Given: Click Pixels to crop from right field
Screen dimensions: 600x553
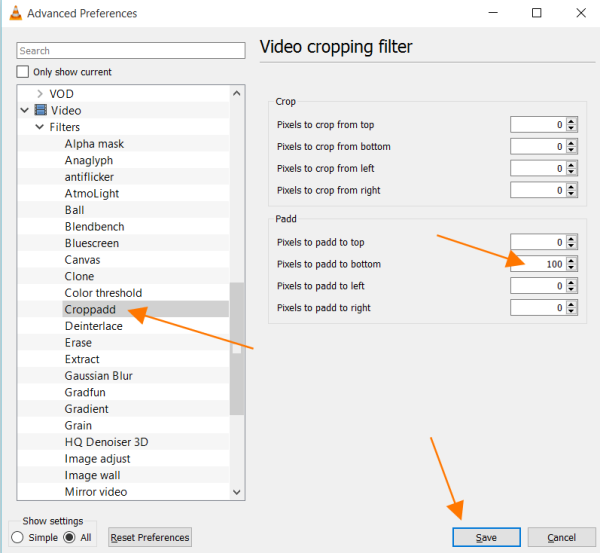Looking at the screenshot, I should 537,190.
